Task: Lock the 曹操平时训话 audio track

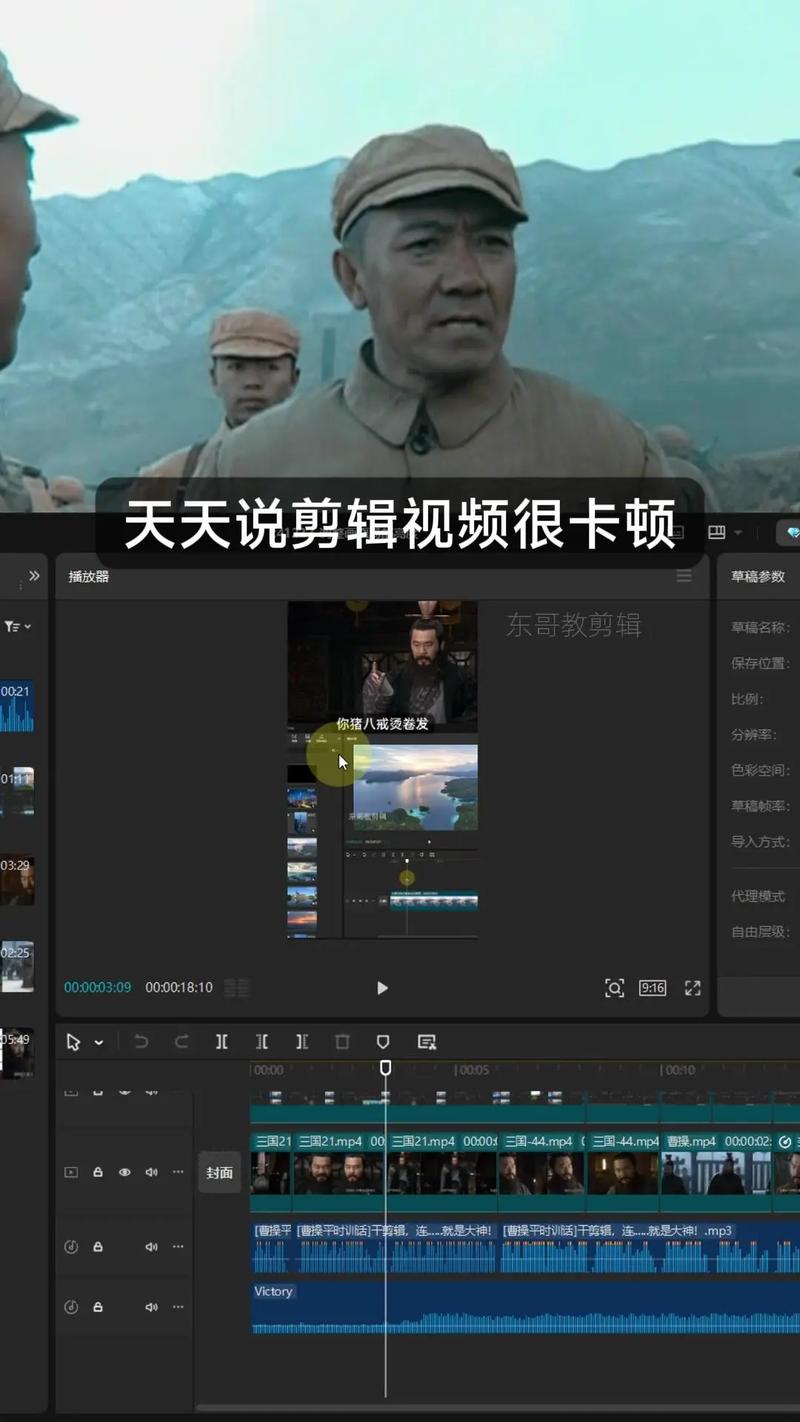Action: [98, 1247]
